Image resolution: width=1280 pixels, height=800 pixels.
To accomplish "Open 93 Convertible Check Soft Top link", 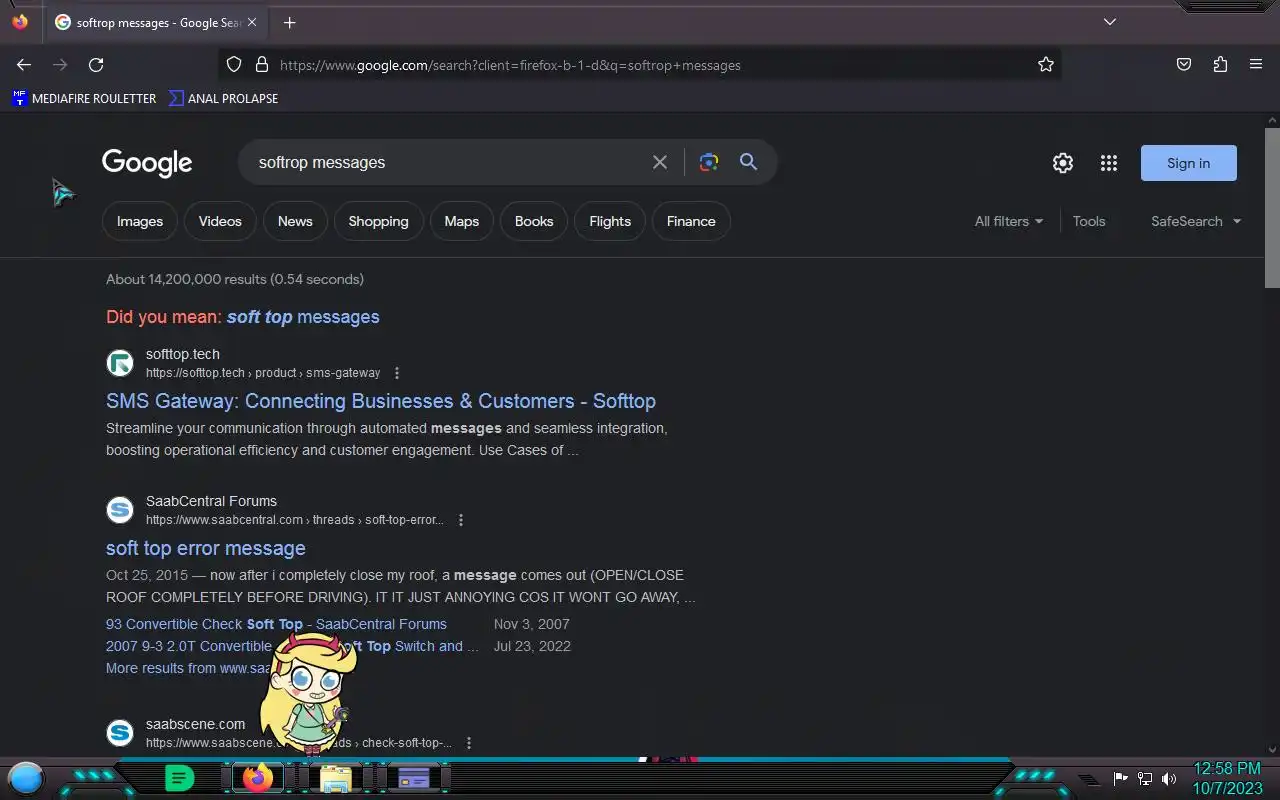I will pos(276,624).
